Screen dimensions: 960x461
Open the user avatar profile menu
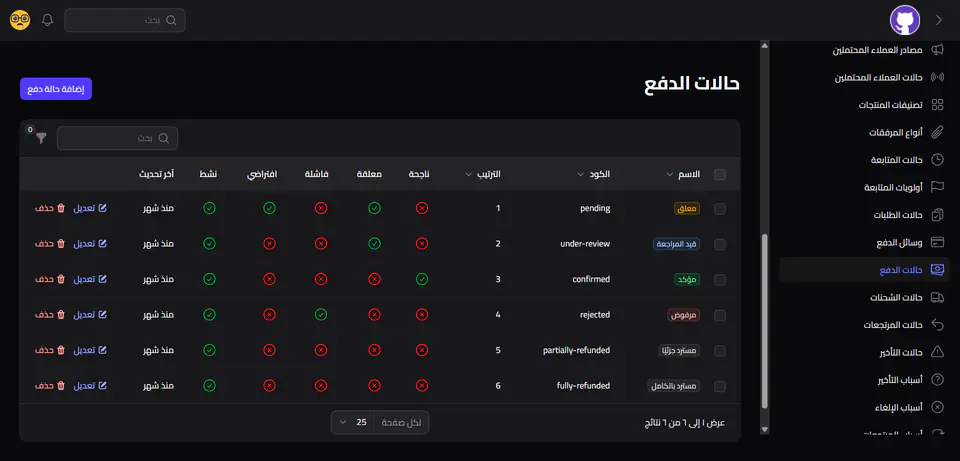[x=904, y=20]
